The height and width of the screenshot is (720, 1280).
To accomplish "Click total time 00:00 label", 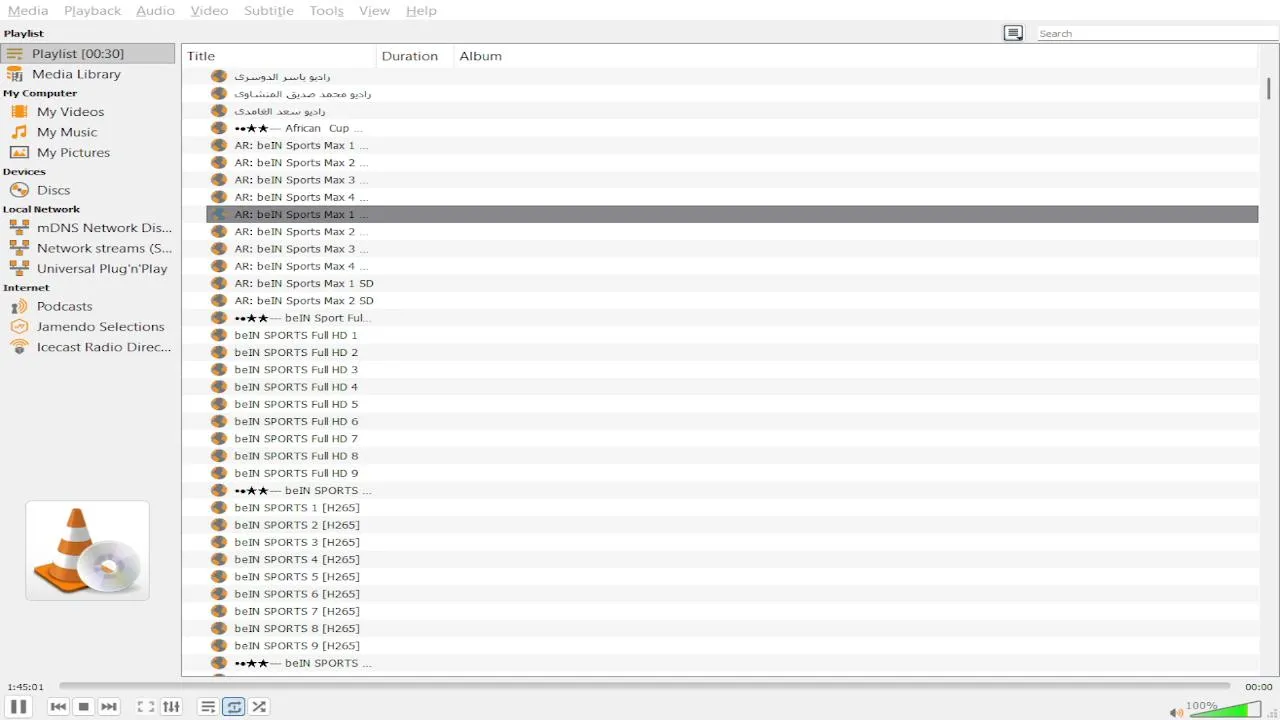I will pos(1258,687).
